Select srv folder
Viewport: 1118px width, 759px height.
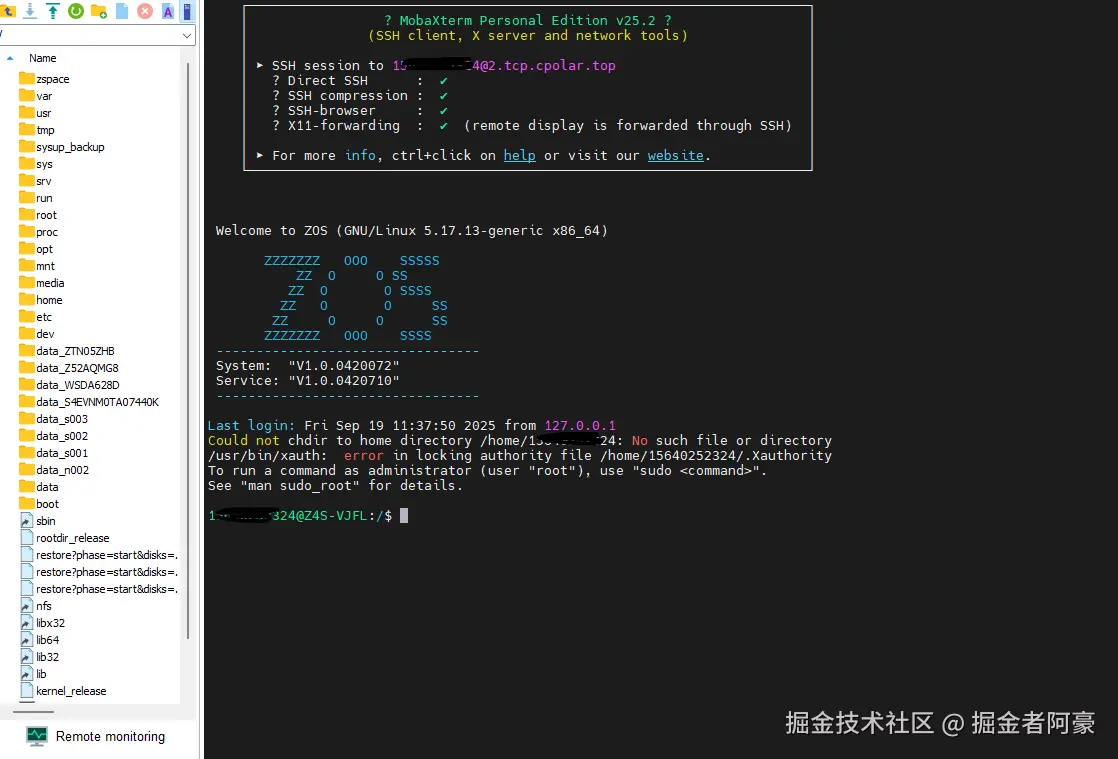coord(36,181)
